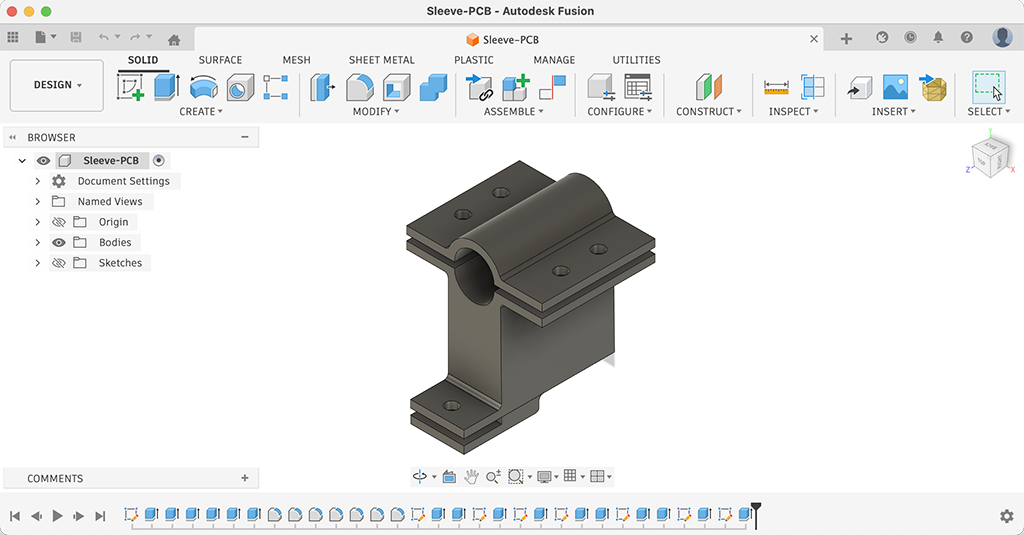
Task: Choose the Extrude tool
Action: (x=167, y=87)
